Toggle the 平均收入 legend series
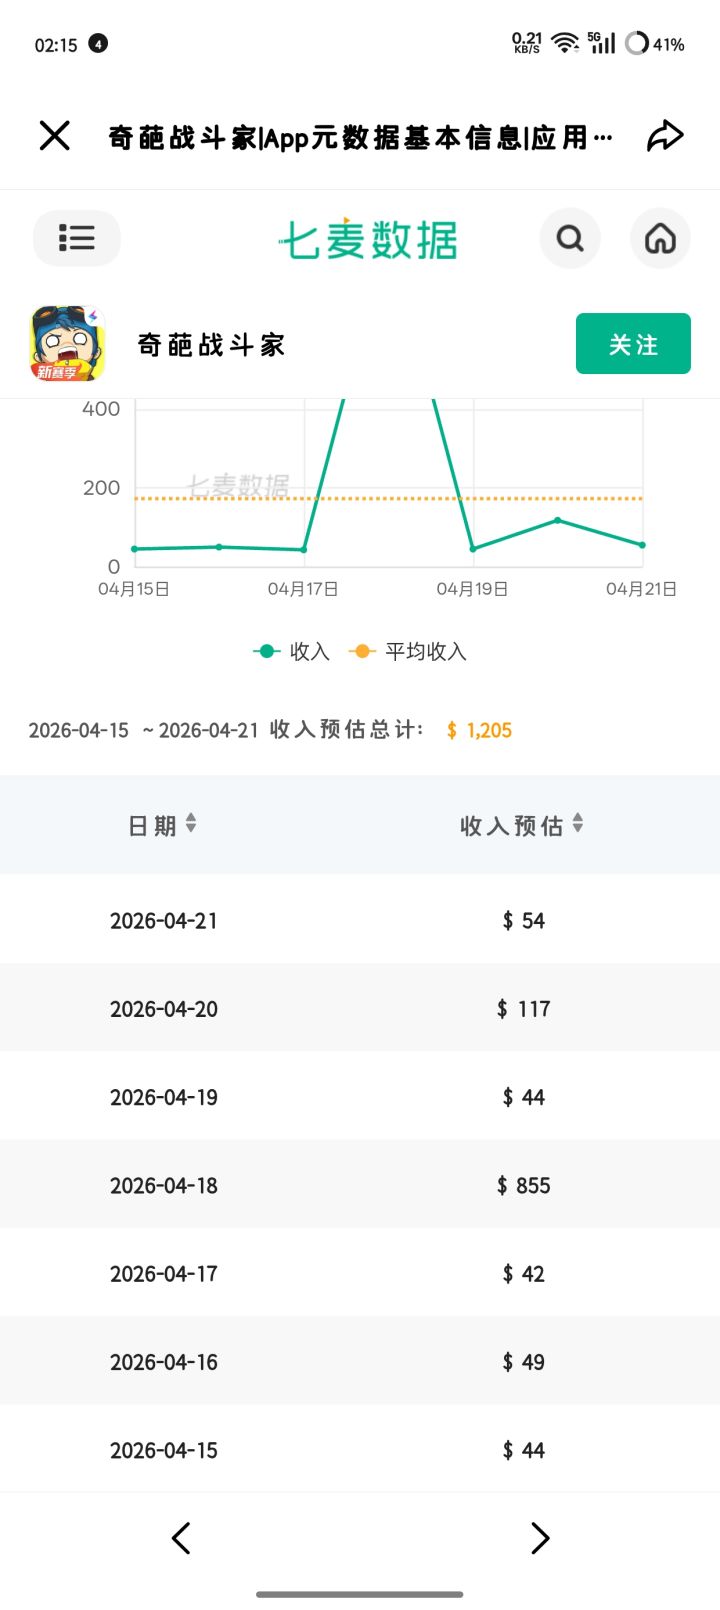720x1610 pixels. click(x=408, y=651)
